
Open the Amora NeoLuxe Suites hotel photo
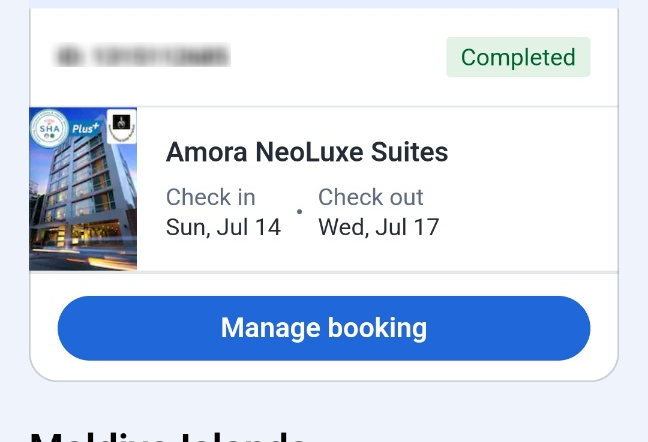(83, 189)
